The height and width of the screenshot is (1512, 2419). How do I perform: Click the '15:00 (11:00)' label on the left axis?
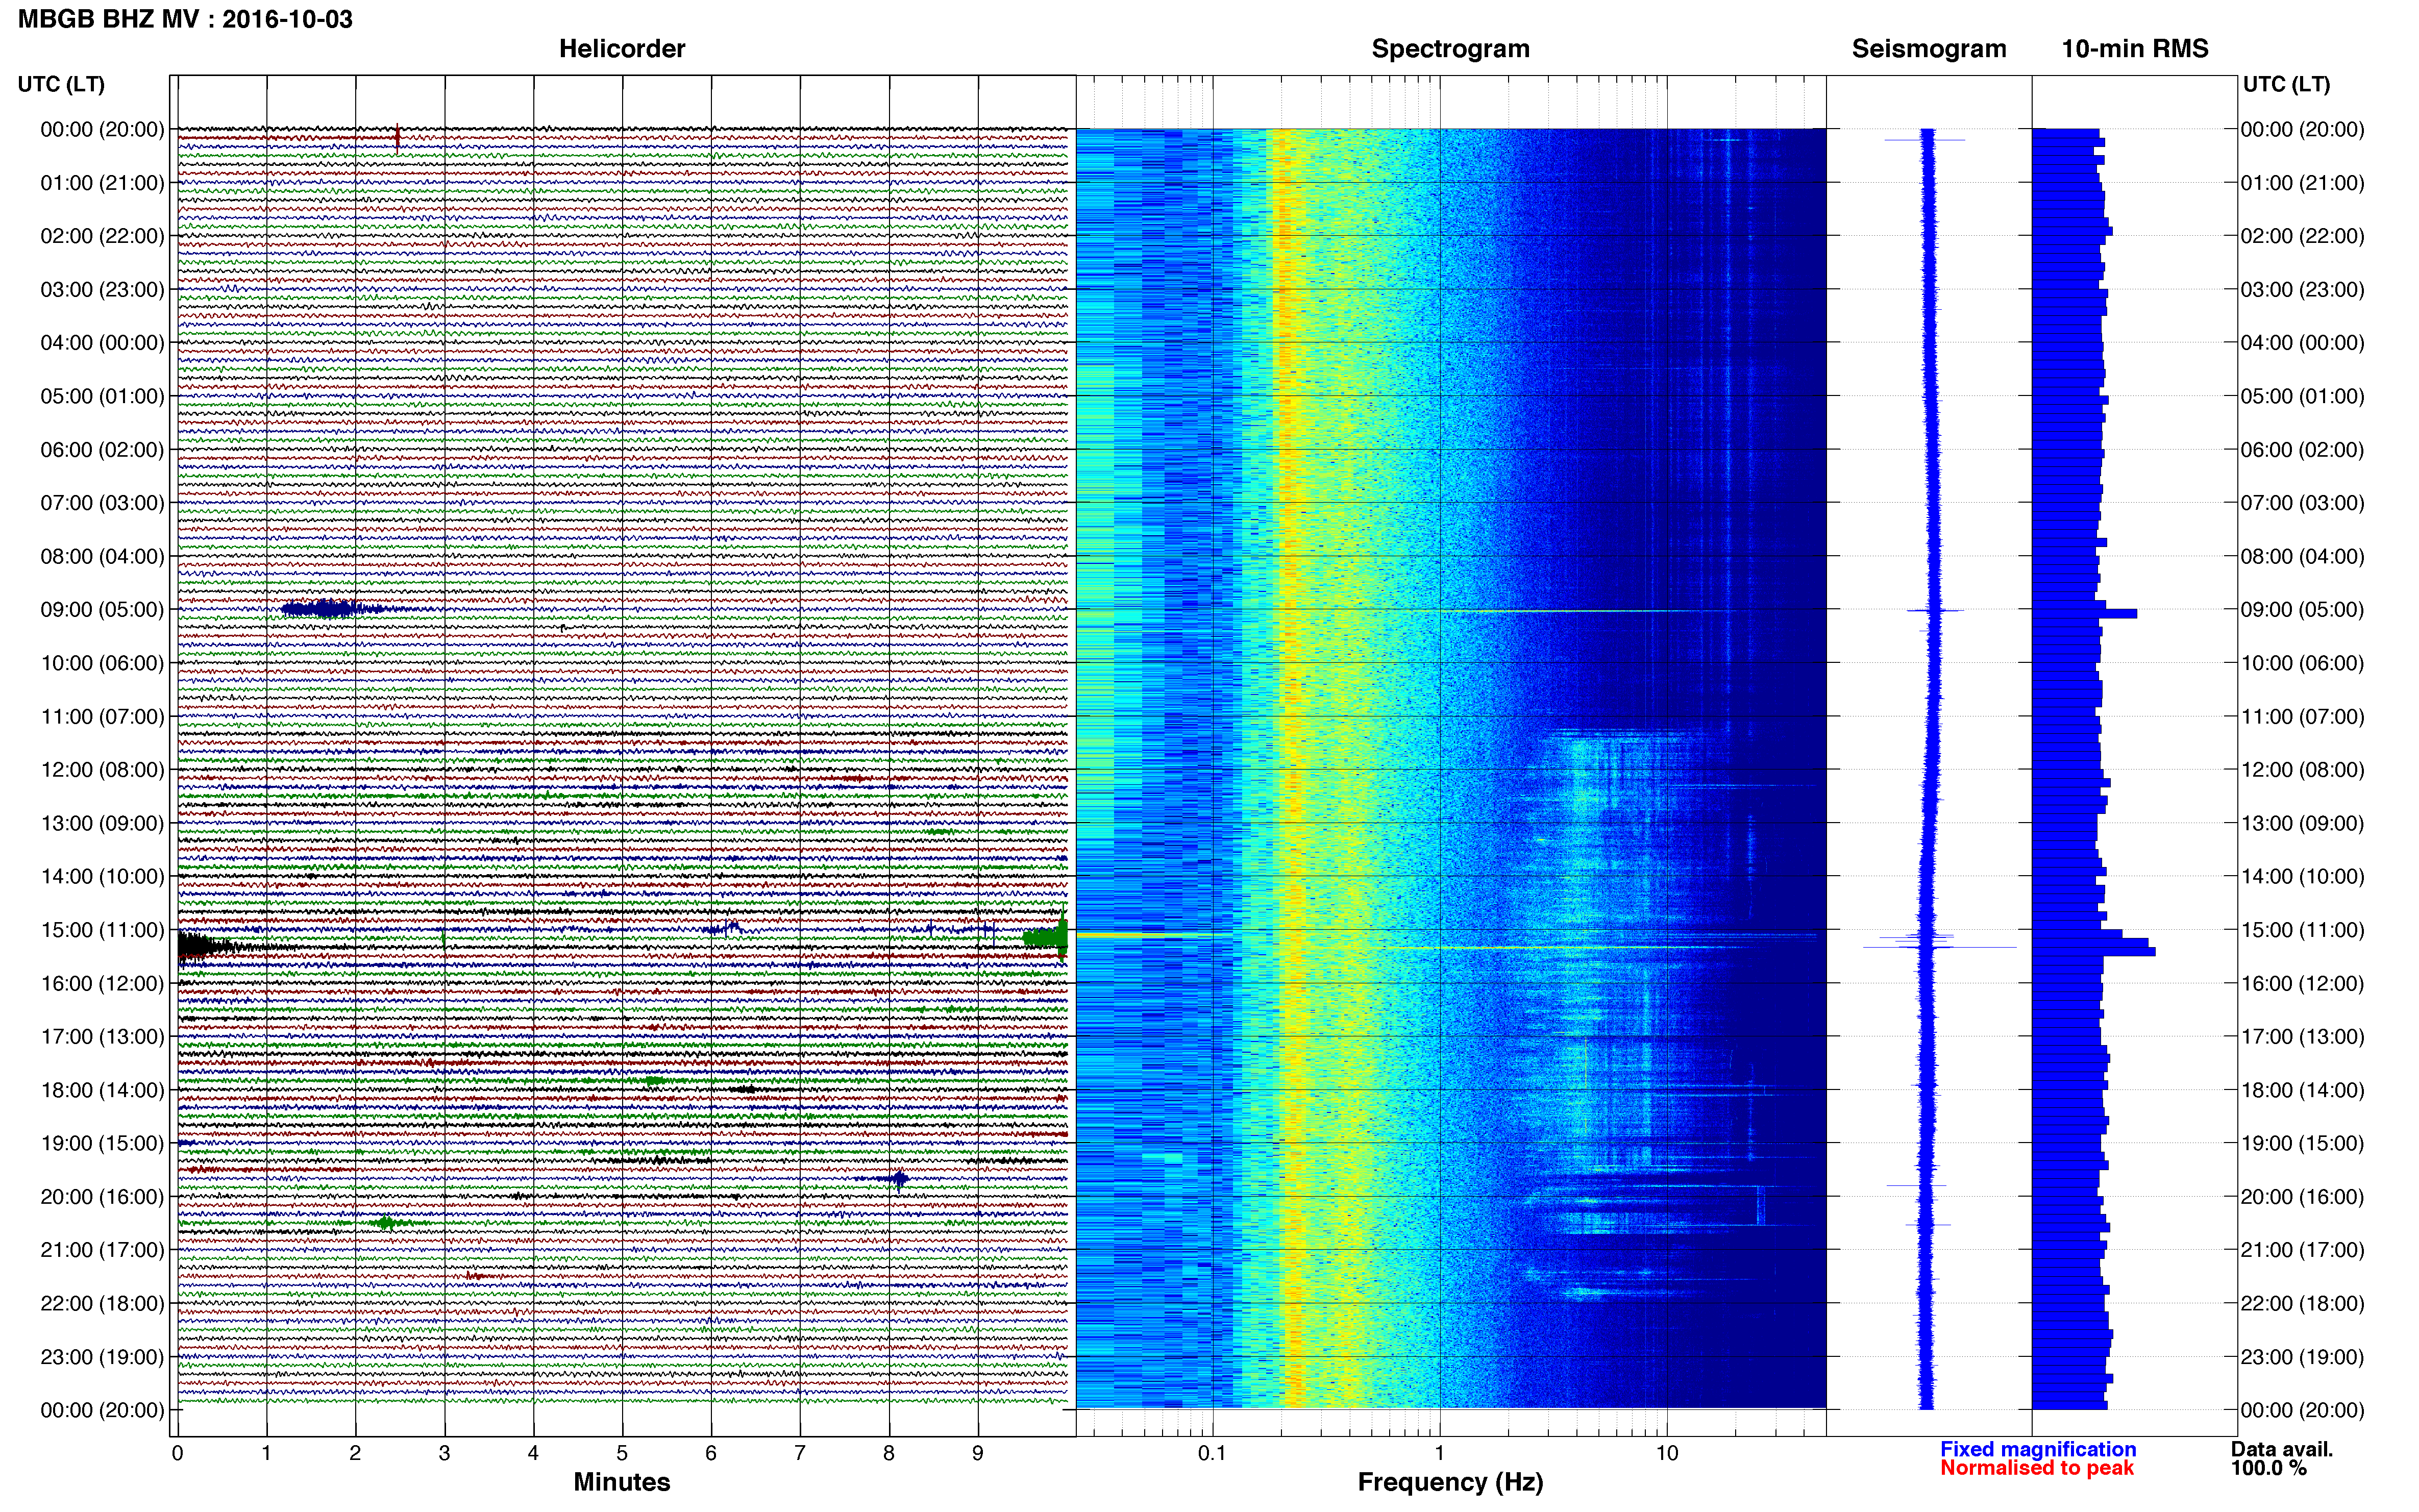coord(102,930)
